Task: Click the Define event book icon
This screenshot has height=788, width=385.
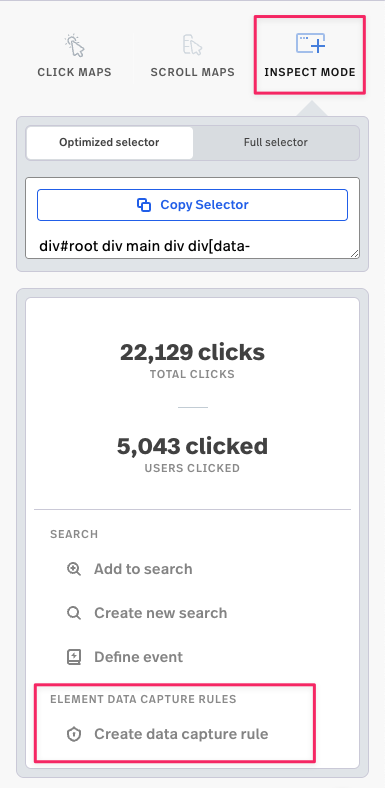Action: coord(73,657)
